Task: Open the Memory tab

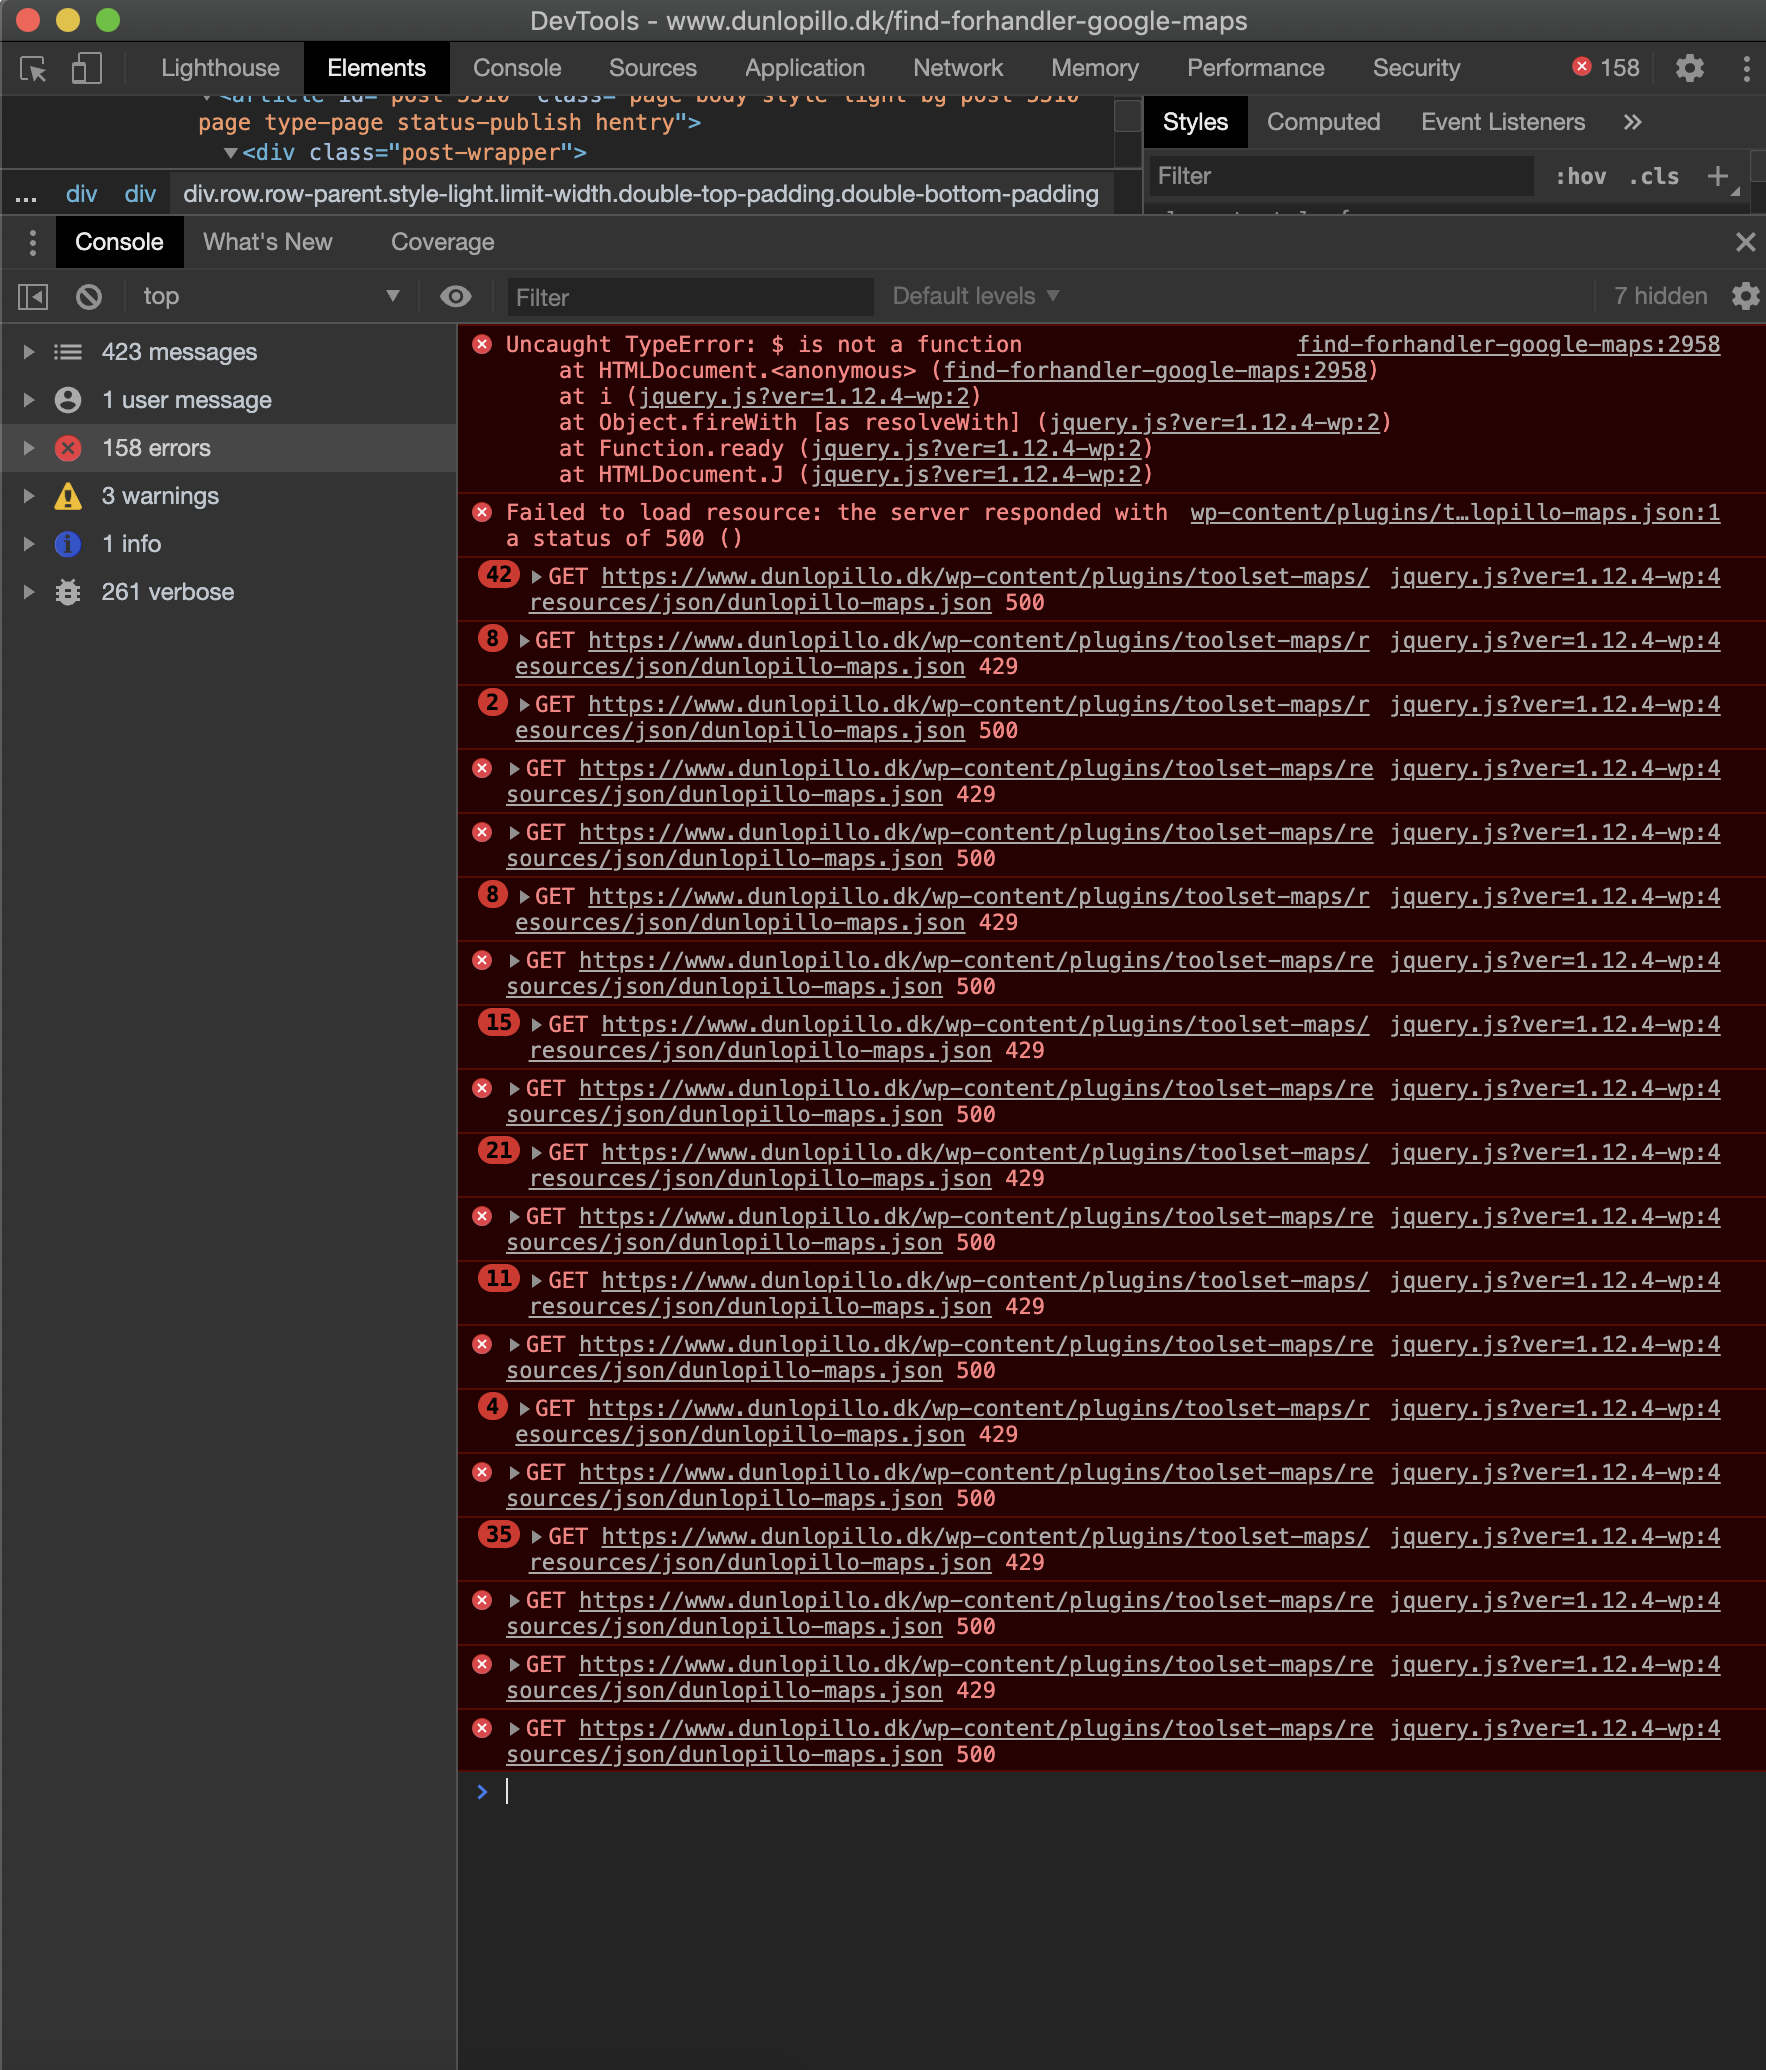Action: (1094, 68)
